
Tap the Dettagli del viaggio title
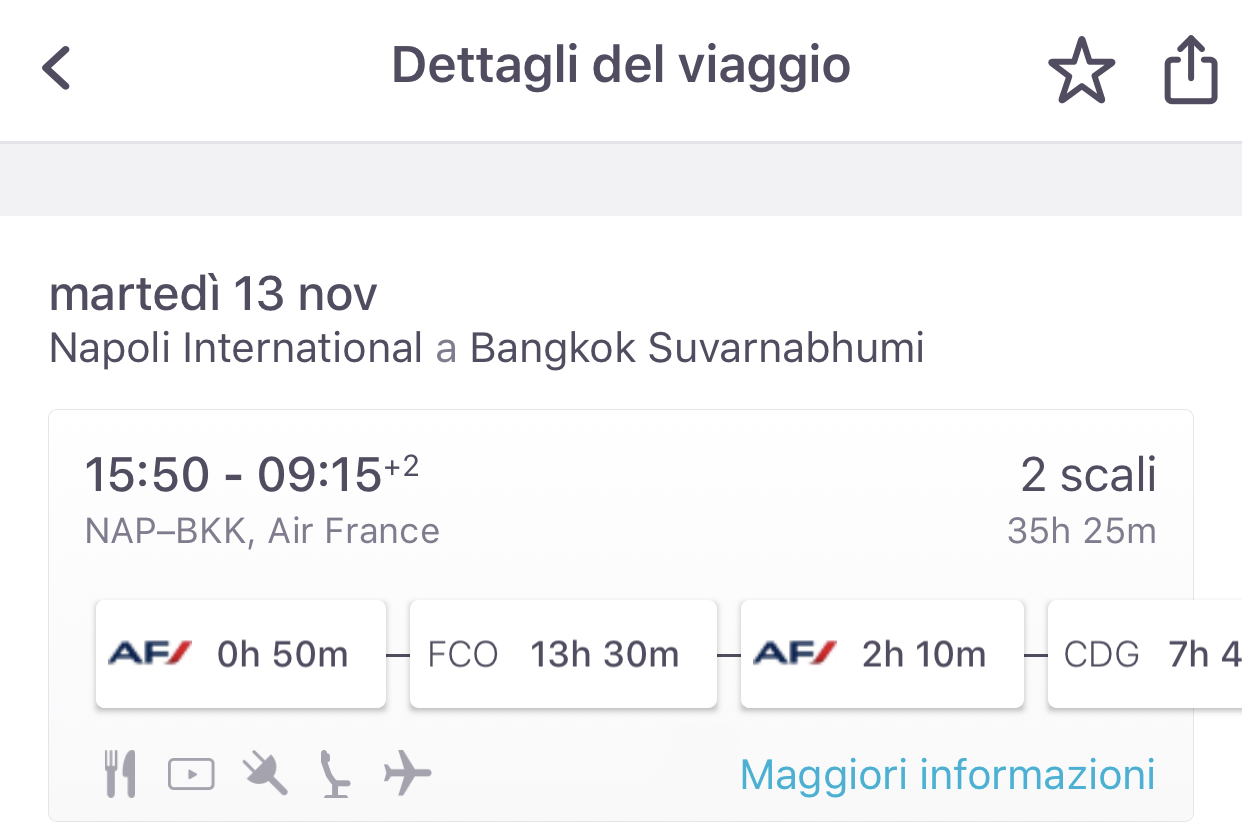[x=620, y=66]
